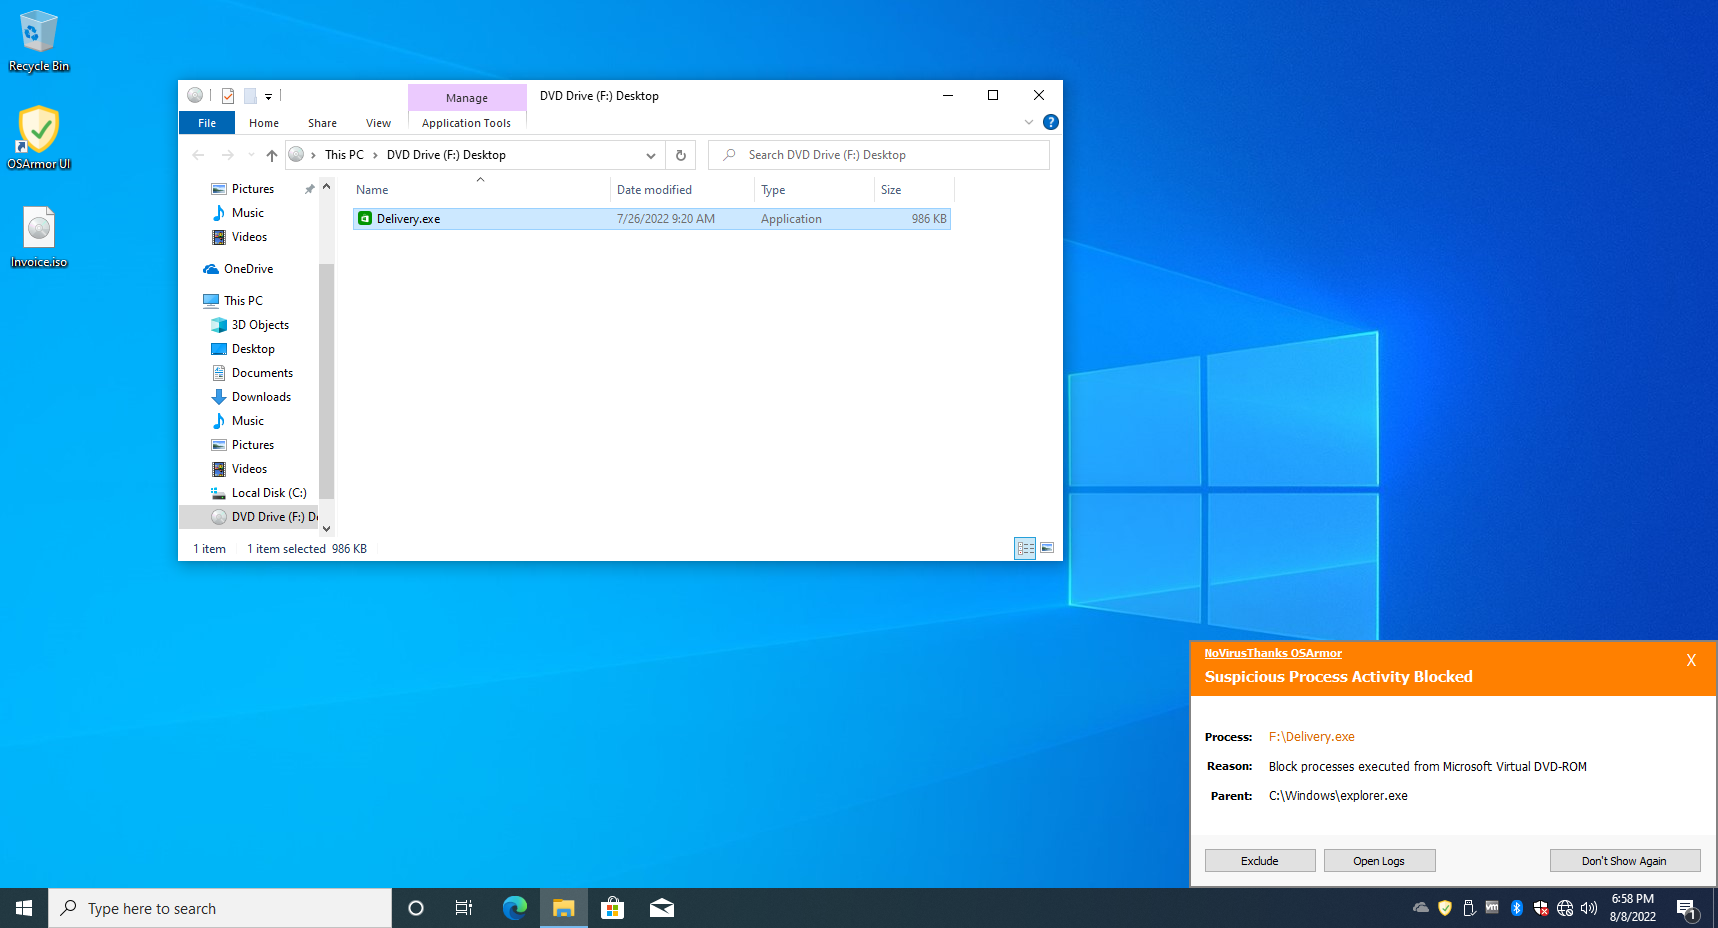The width and height of the screenshot is (1718, 928).
Task: Open the Application Tools tab
Action: tap(466, 123)
